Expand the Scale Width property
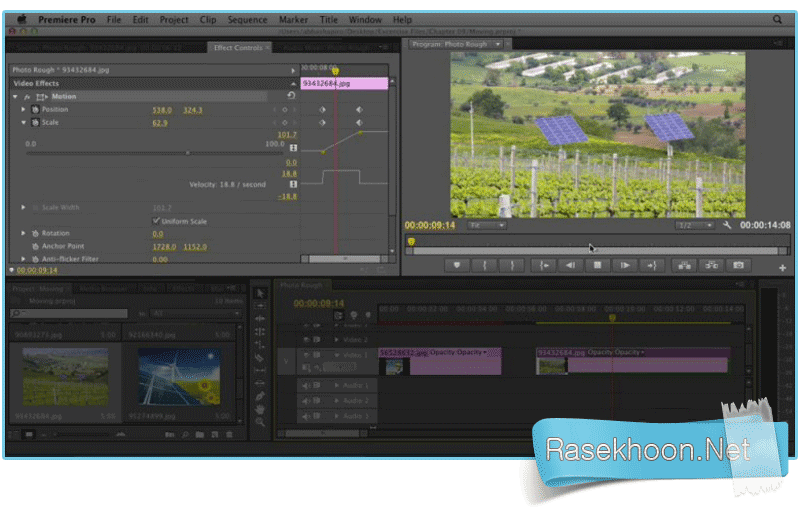800x509 pixels. click(23, 207)
